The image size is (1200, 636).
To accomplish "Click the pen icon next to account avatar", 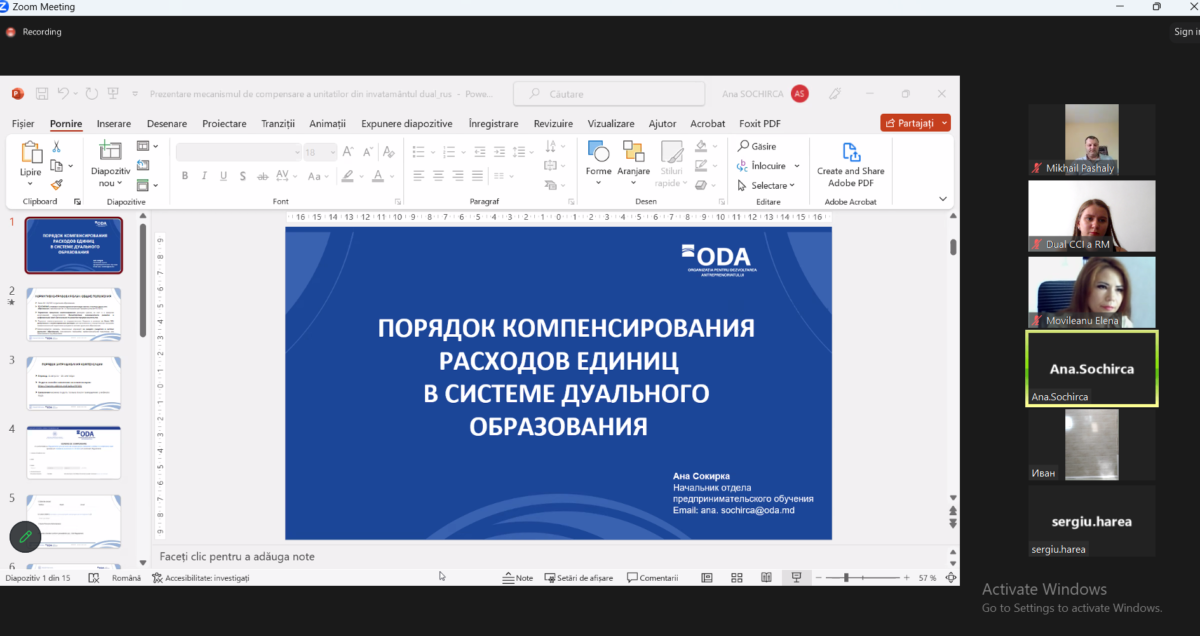I will [x=835, y=93].
